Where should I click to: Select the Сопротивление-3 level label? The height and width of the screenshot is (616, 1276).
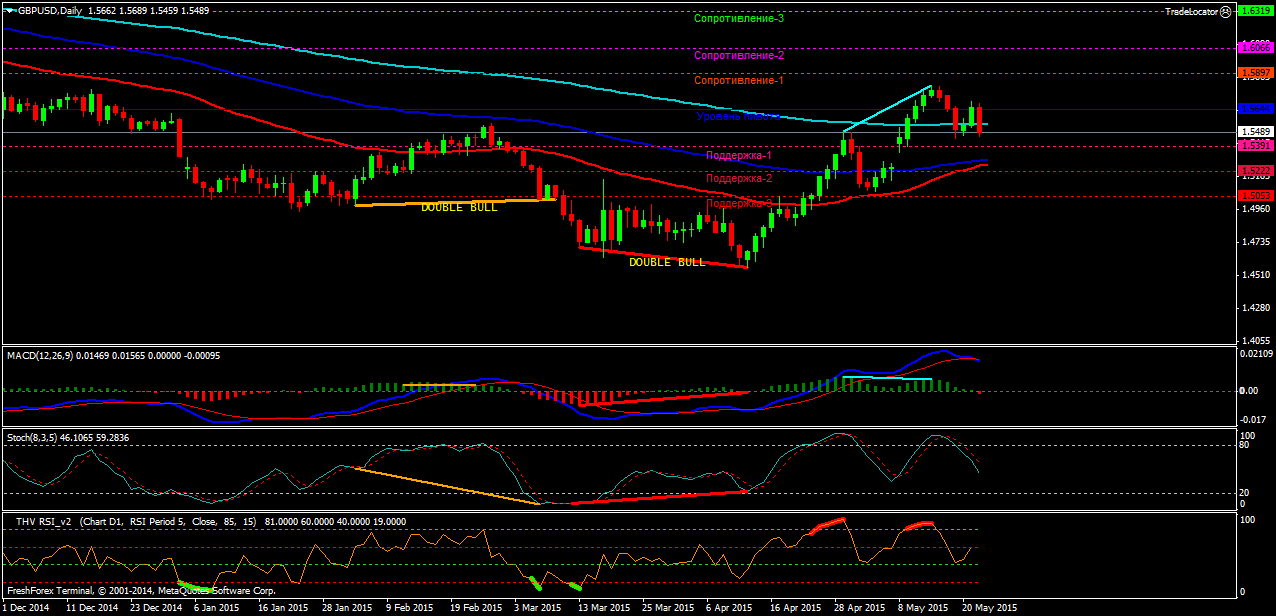tap(739, 19)
